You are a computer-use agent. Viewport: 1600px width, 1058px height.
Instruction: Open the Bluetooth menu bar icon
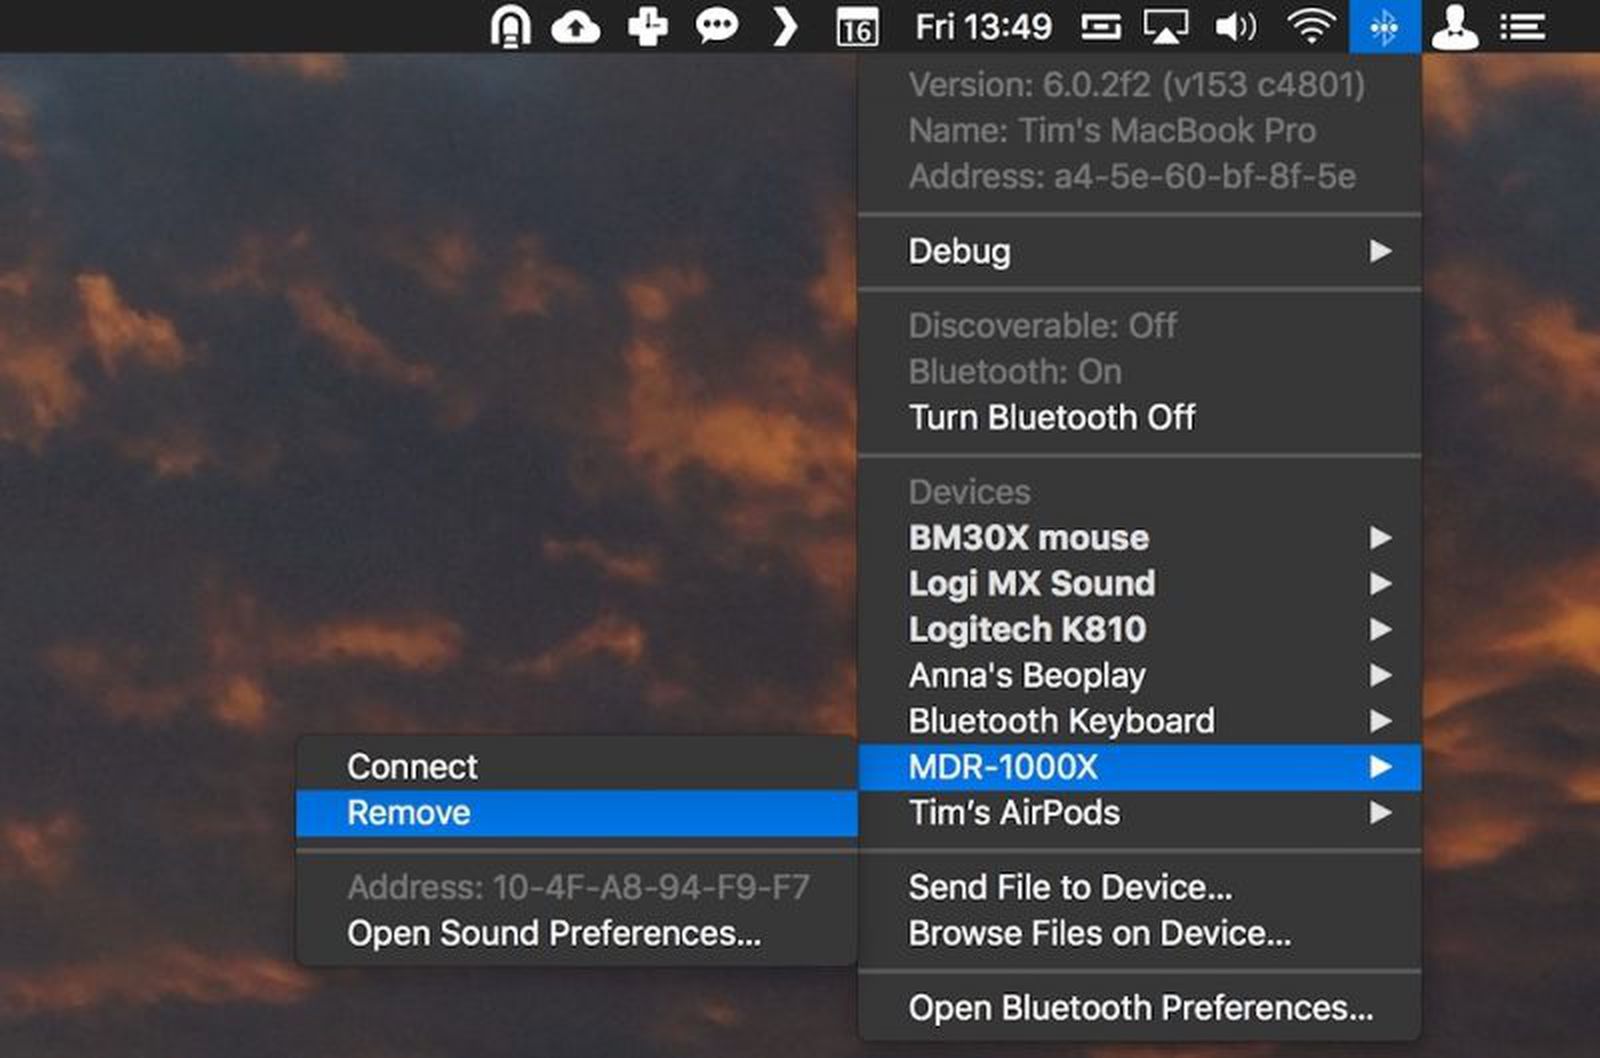pyautogui.click(x=1384, y=26)
